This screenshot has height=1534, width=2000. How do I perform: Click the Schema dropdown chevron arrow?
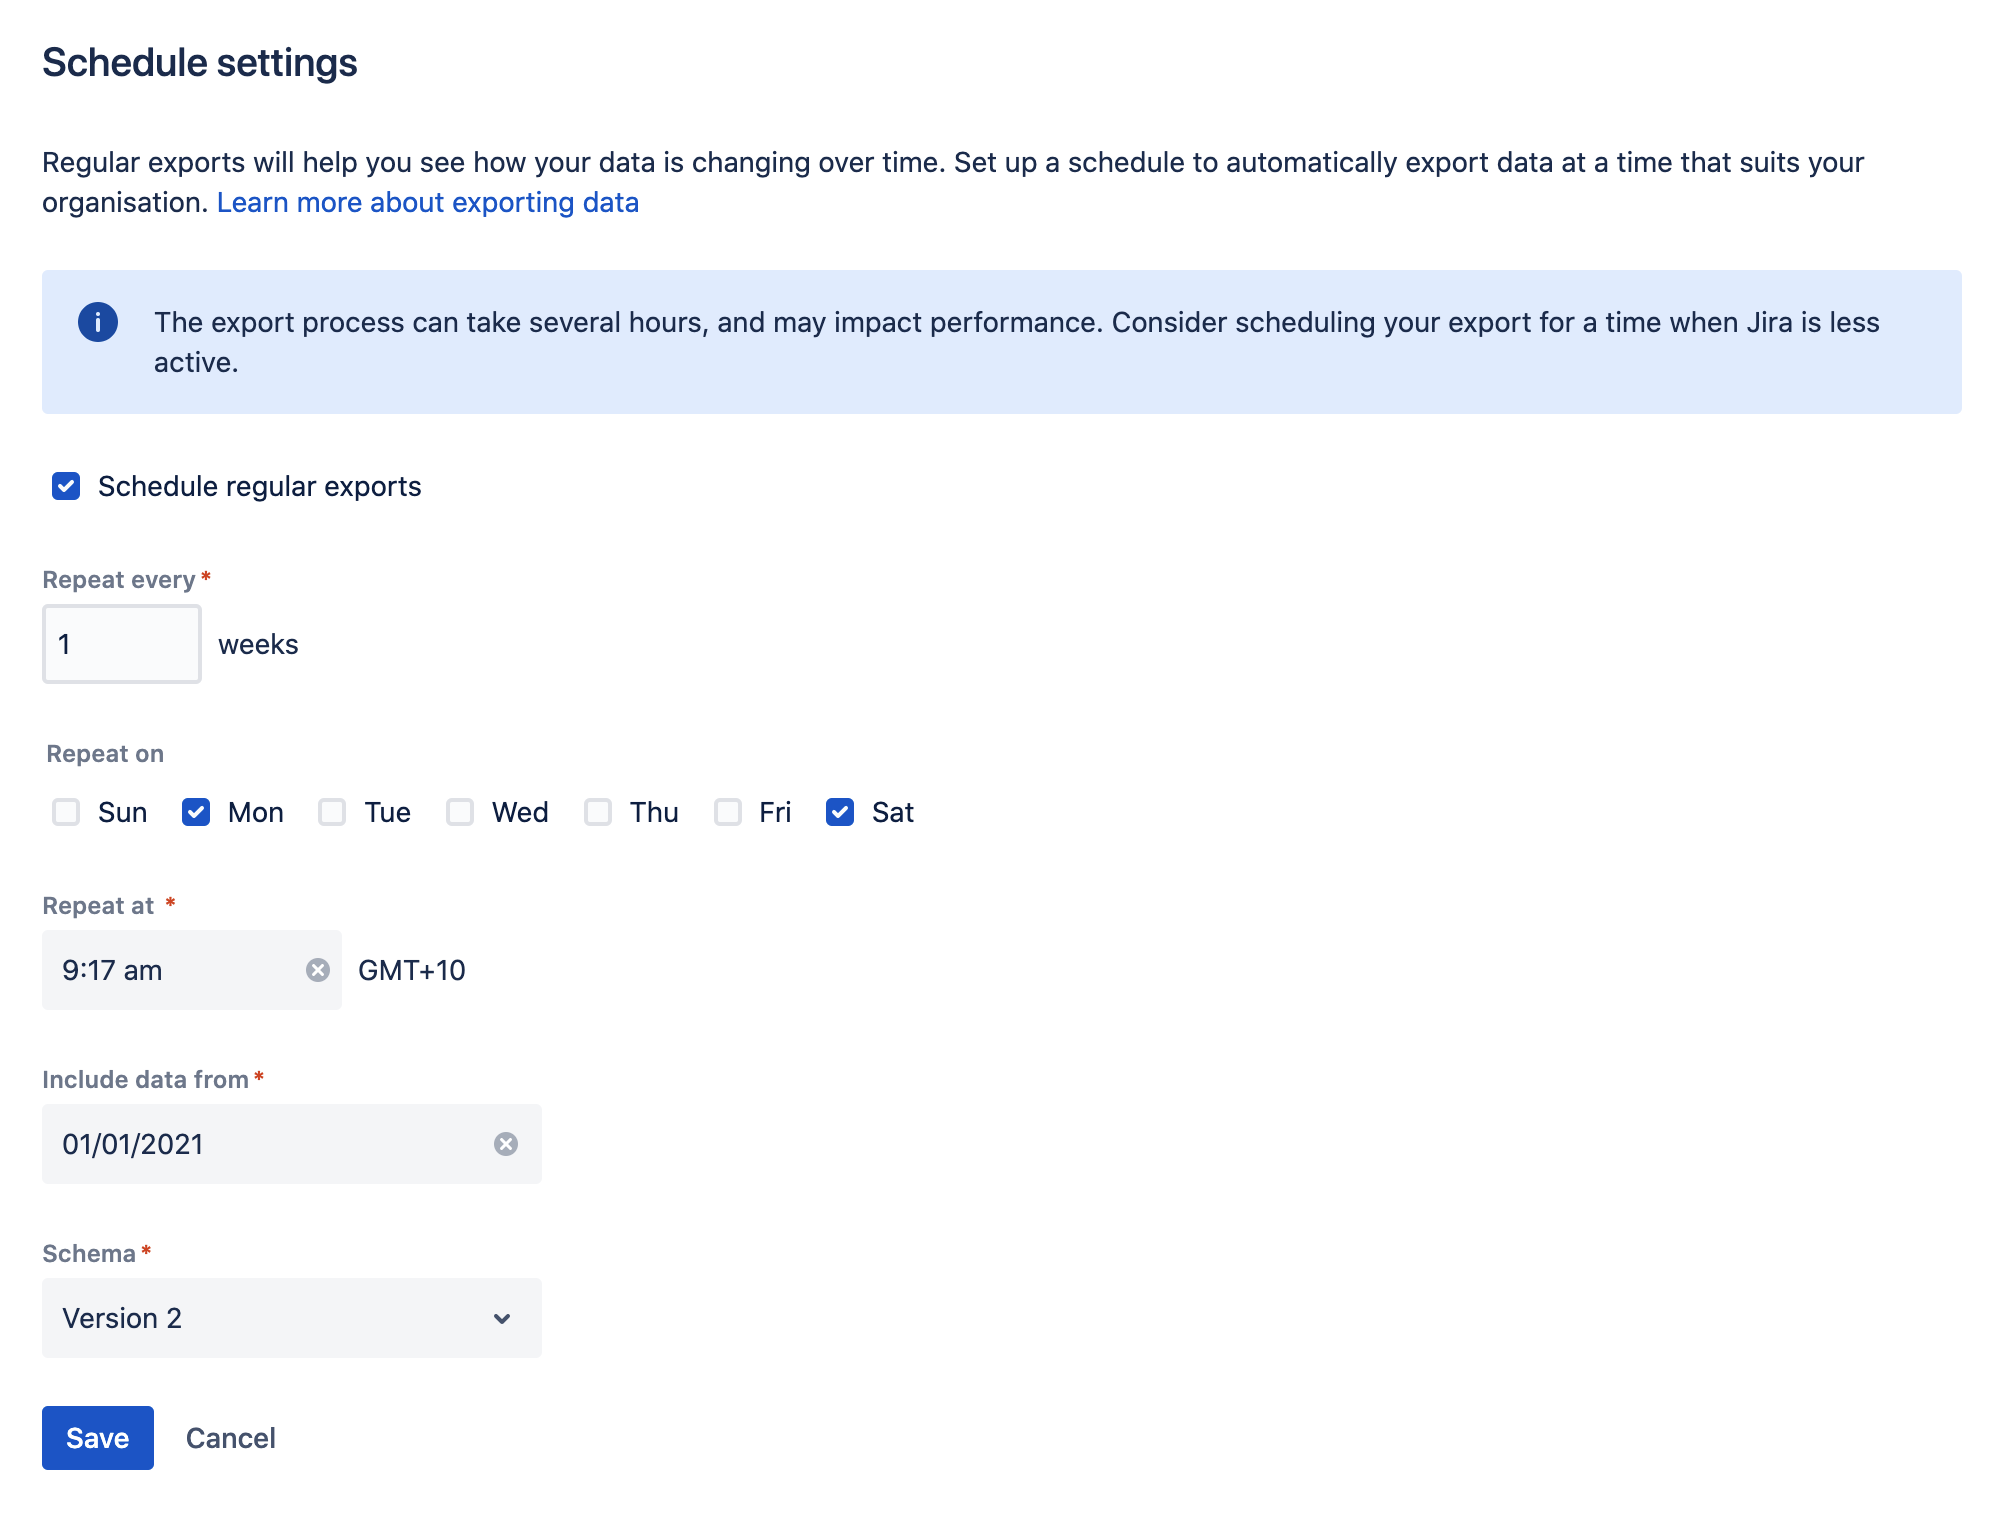(x=502, y=1319)
